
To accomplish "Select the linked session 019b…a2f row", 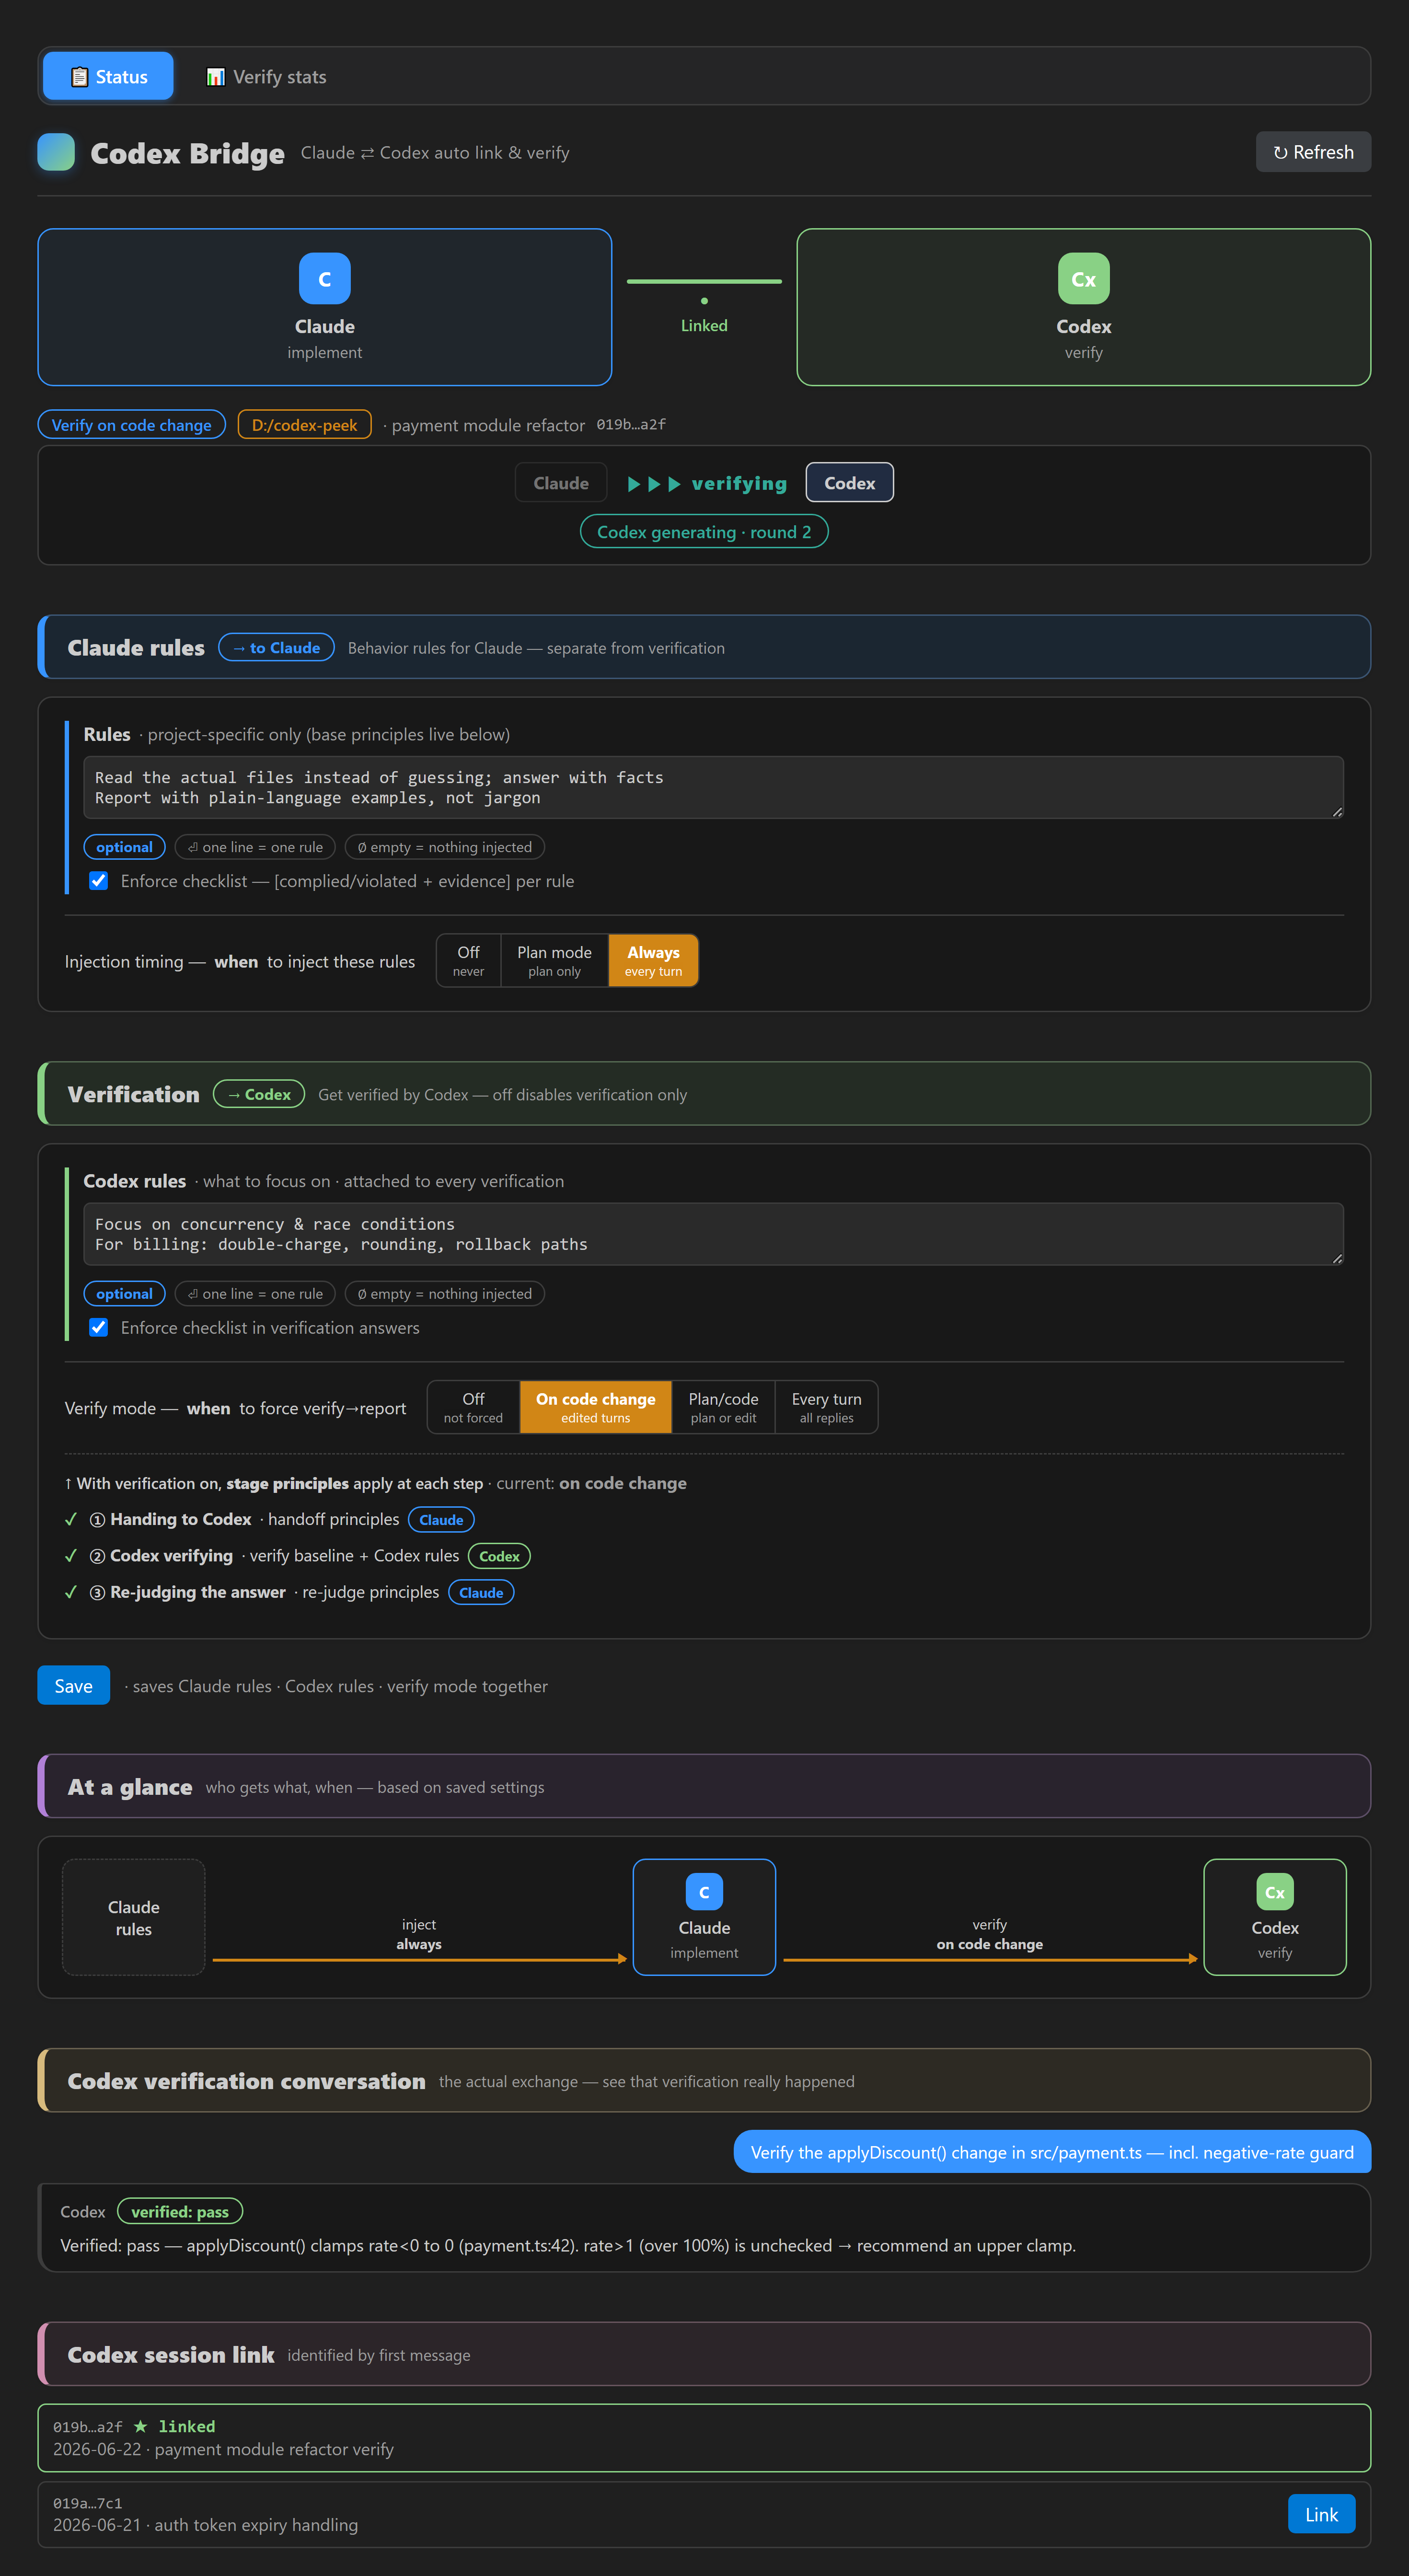I will click(704, 2439).
